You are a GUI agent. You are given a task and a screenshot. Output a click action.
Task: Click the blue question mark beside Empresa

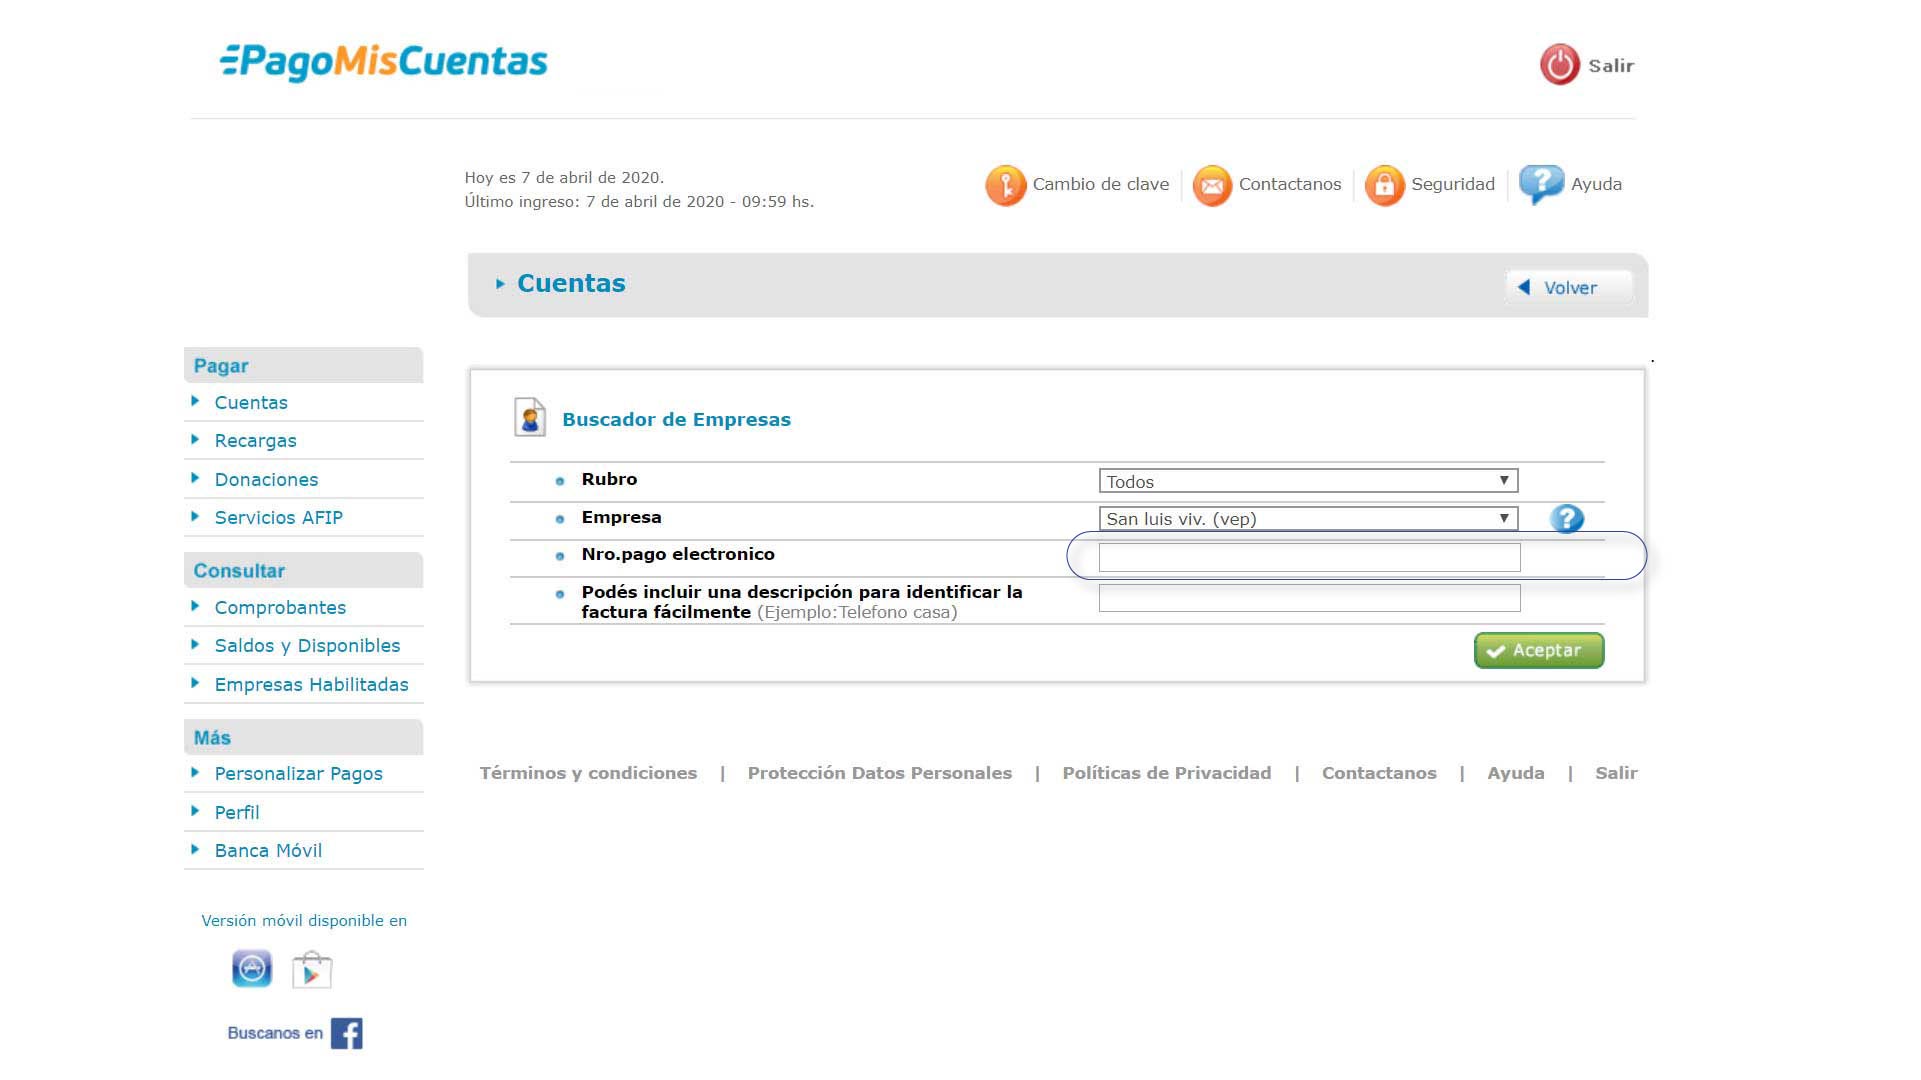[1566, 518]
